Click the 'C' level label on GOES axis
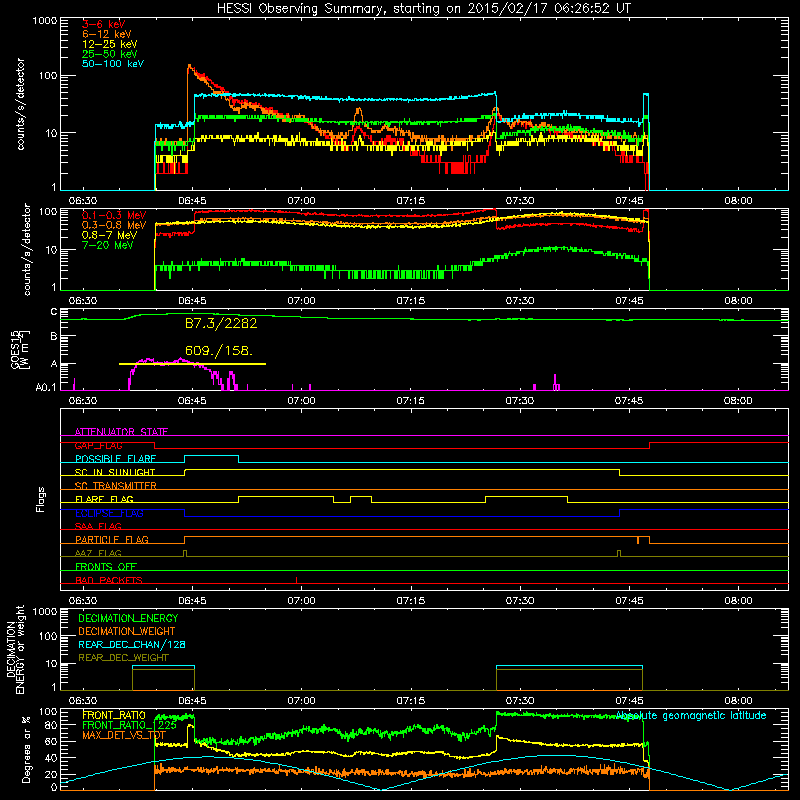 (x=54, y=312)
